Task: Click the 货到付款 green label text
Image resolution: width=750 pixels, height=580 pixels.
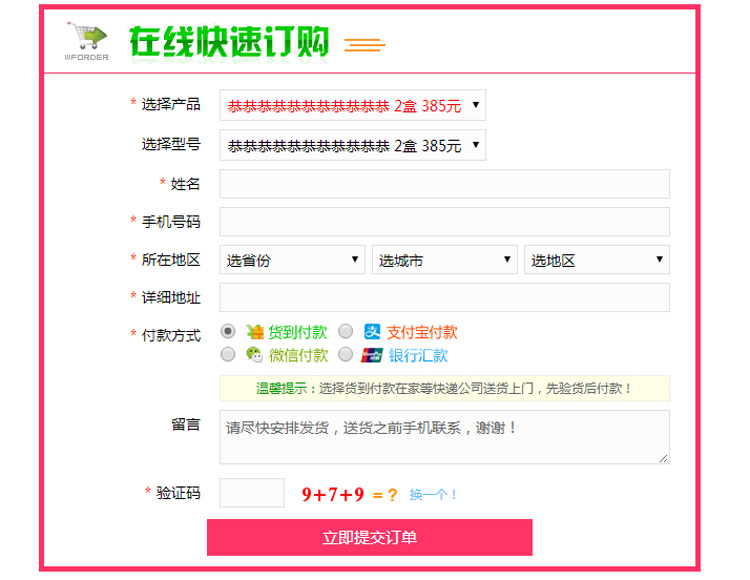Action: 298,332
